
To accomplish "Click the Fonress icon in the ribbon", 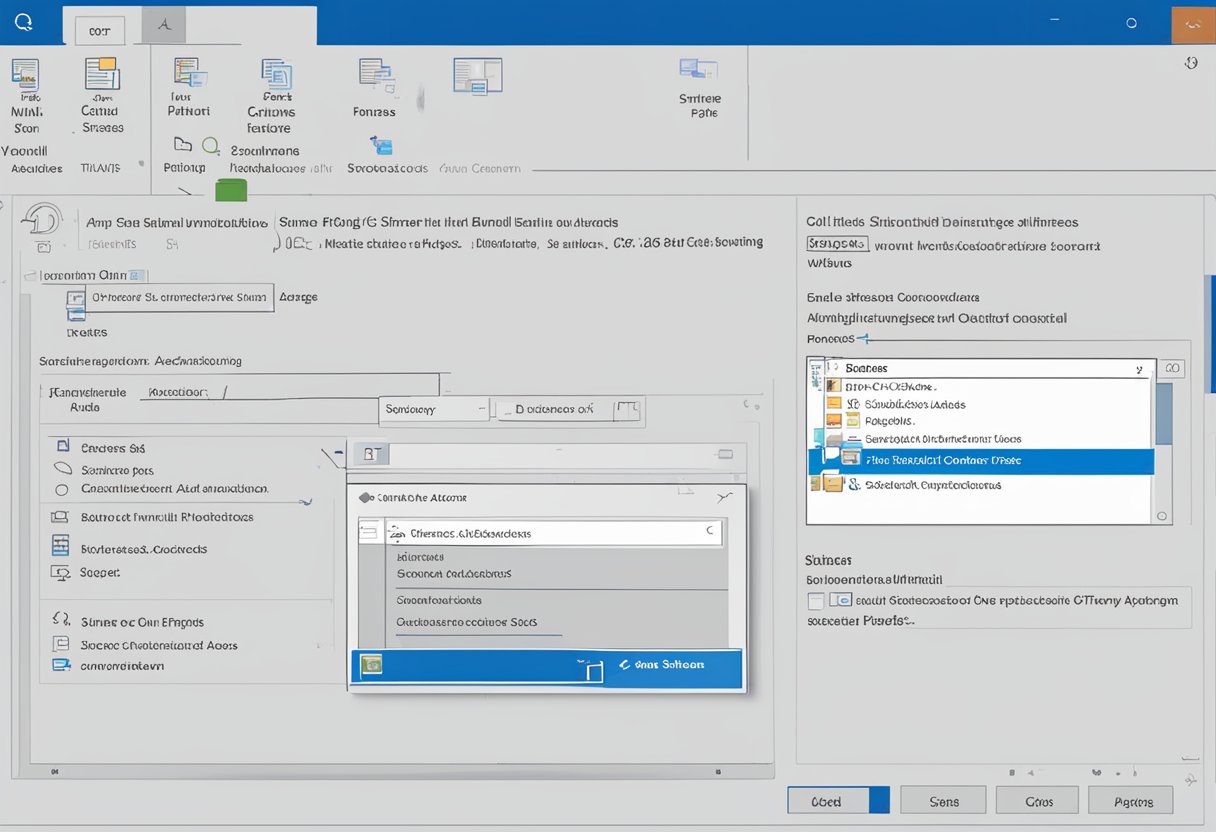I will click(375, 76).
